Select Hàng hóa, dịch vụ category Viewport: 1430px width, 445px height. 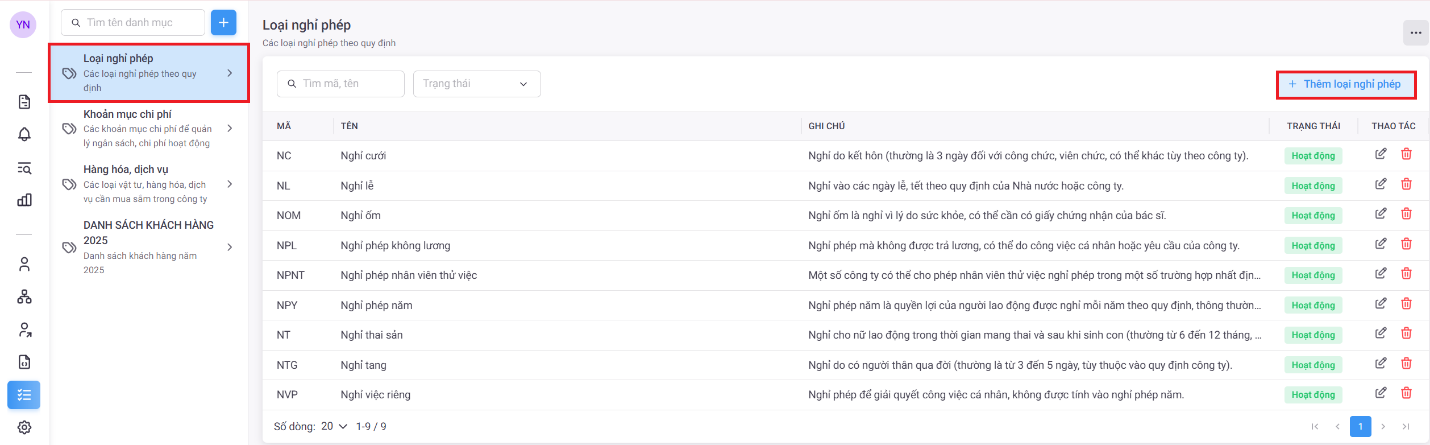[x=148, y=184]
